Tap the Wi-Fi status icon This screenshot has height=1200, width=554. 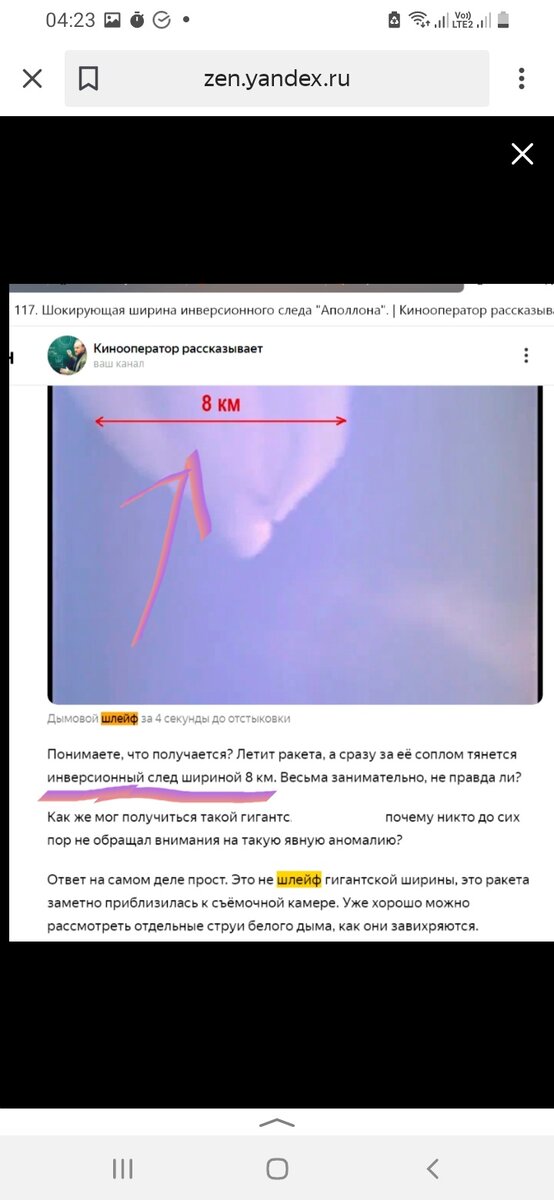(x=420, y=20)
